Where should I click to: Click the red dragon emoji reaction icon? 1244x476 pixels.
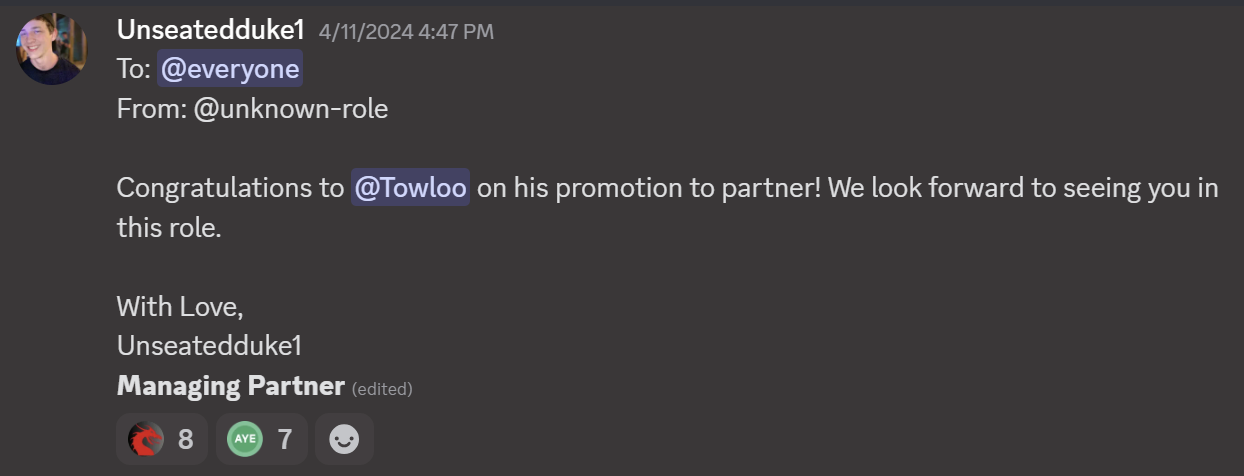pyautogui.click(x=146, y=439)
